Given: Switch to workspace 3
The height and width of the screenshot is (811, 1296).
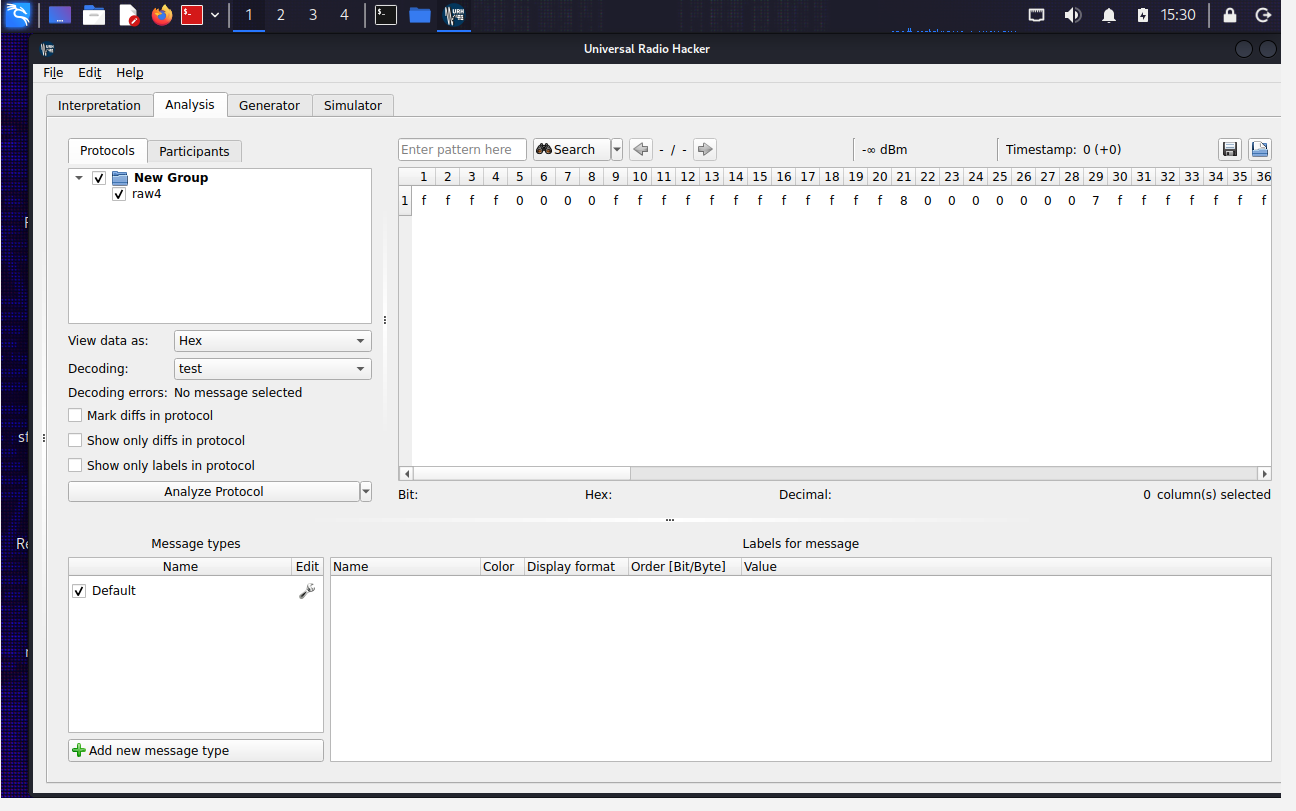Looking at the screenshot, I should pyautogui.click(x=313, y=15).
